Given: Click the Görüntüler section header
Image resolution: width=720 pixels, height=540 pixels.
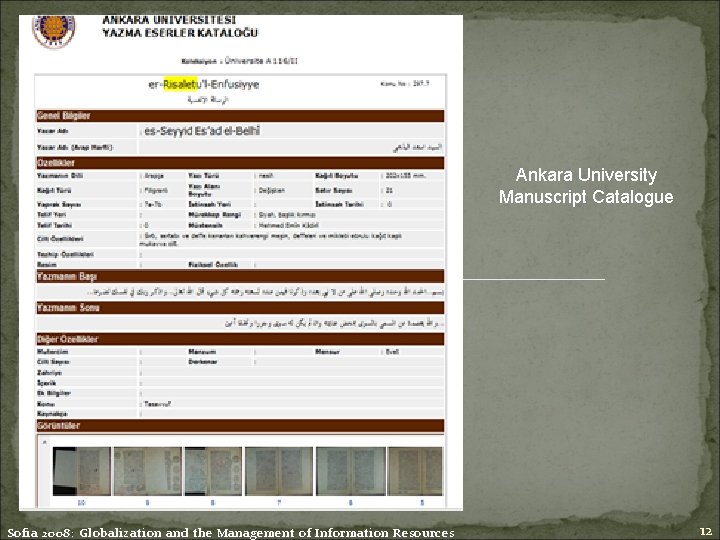Looking at the screenshot, I should (x=240, y=426).
